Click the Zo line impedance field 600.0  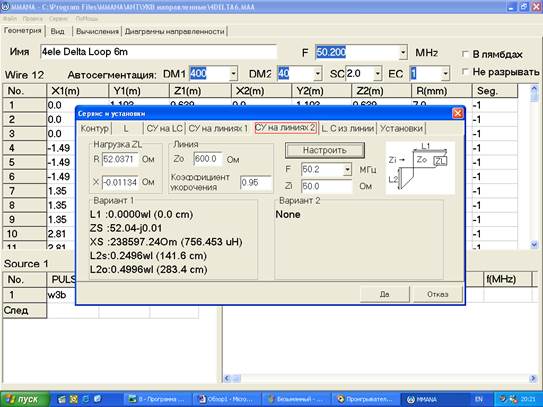coord(207,159)
